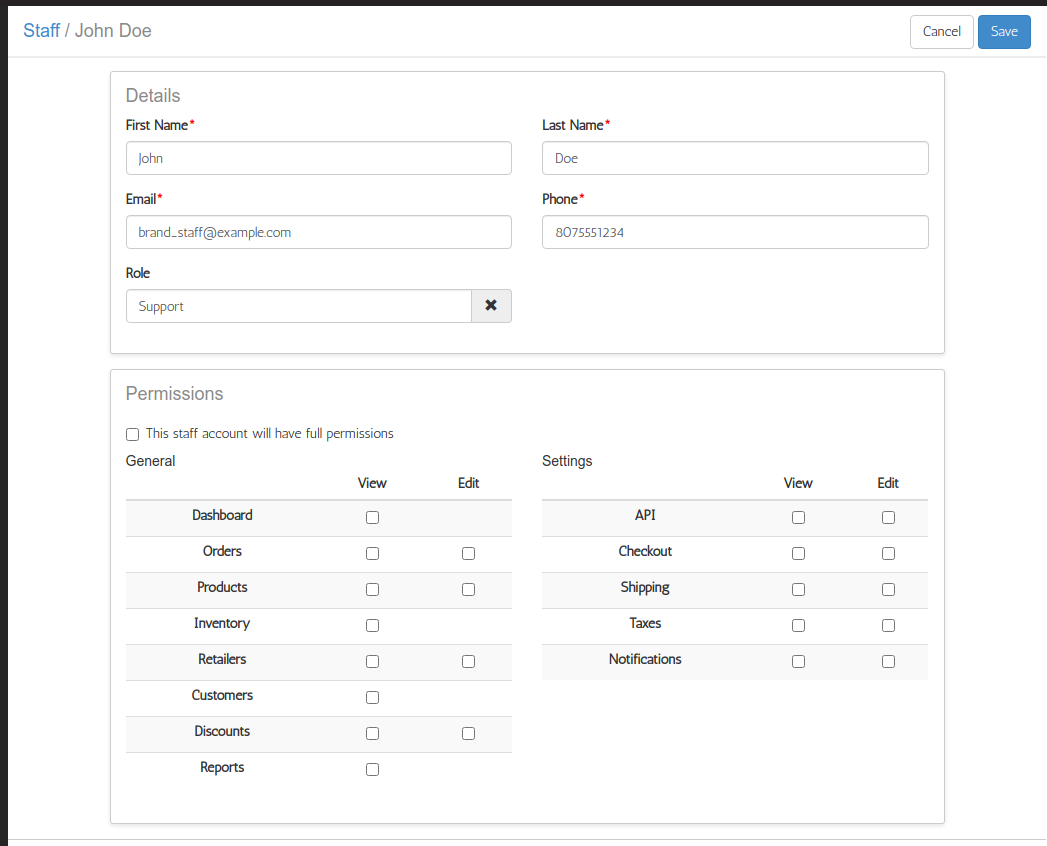Click the Checkout row label
The width and height of the screenshot is (1047, 846).
point(645,552)
